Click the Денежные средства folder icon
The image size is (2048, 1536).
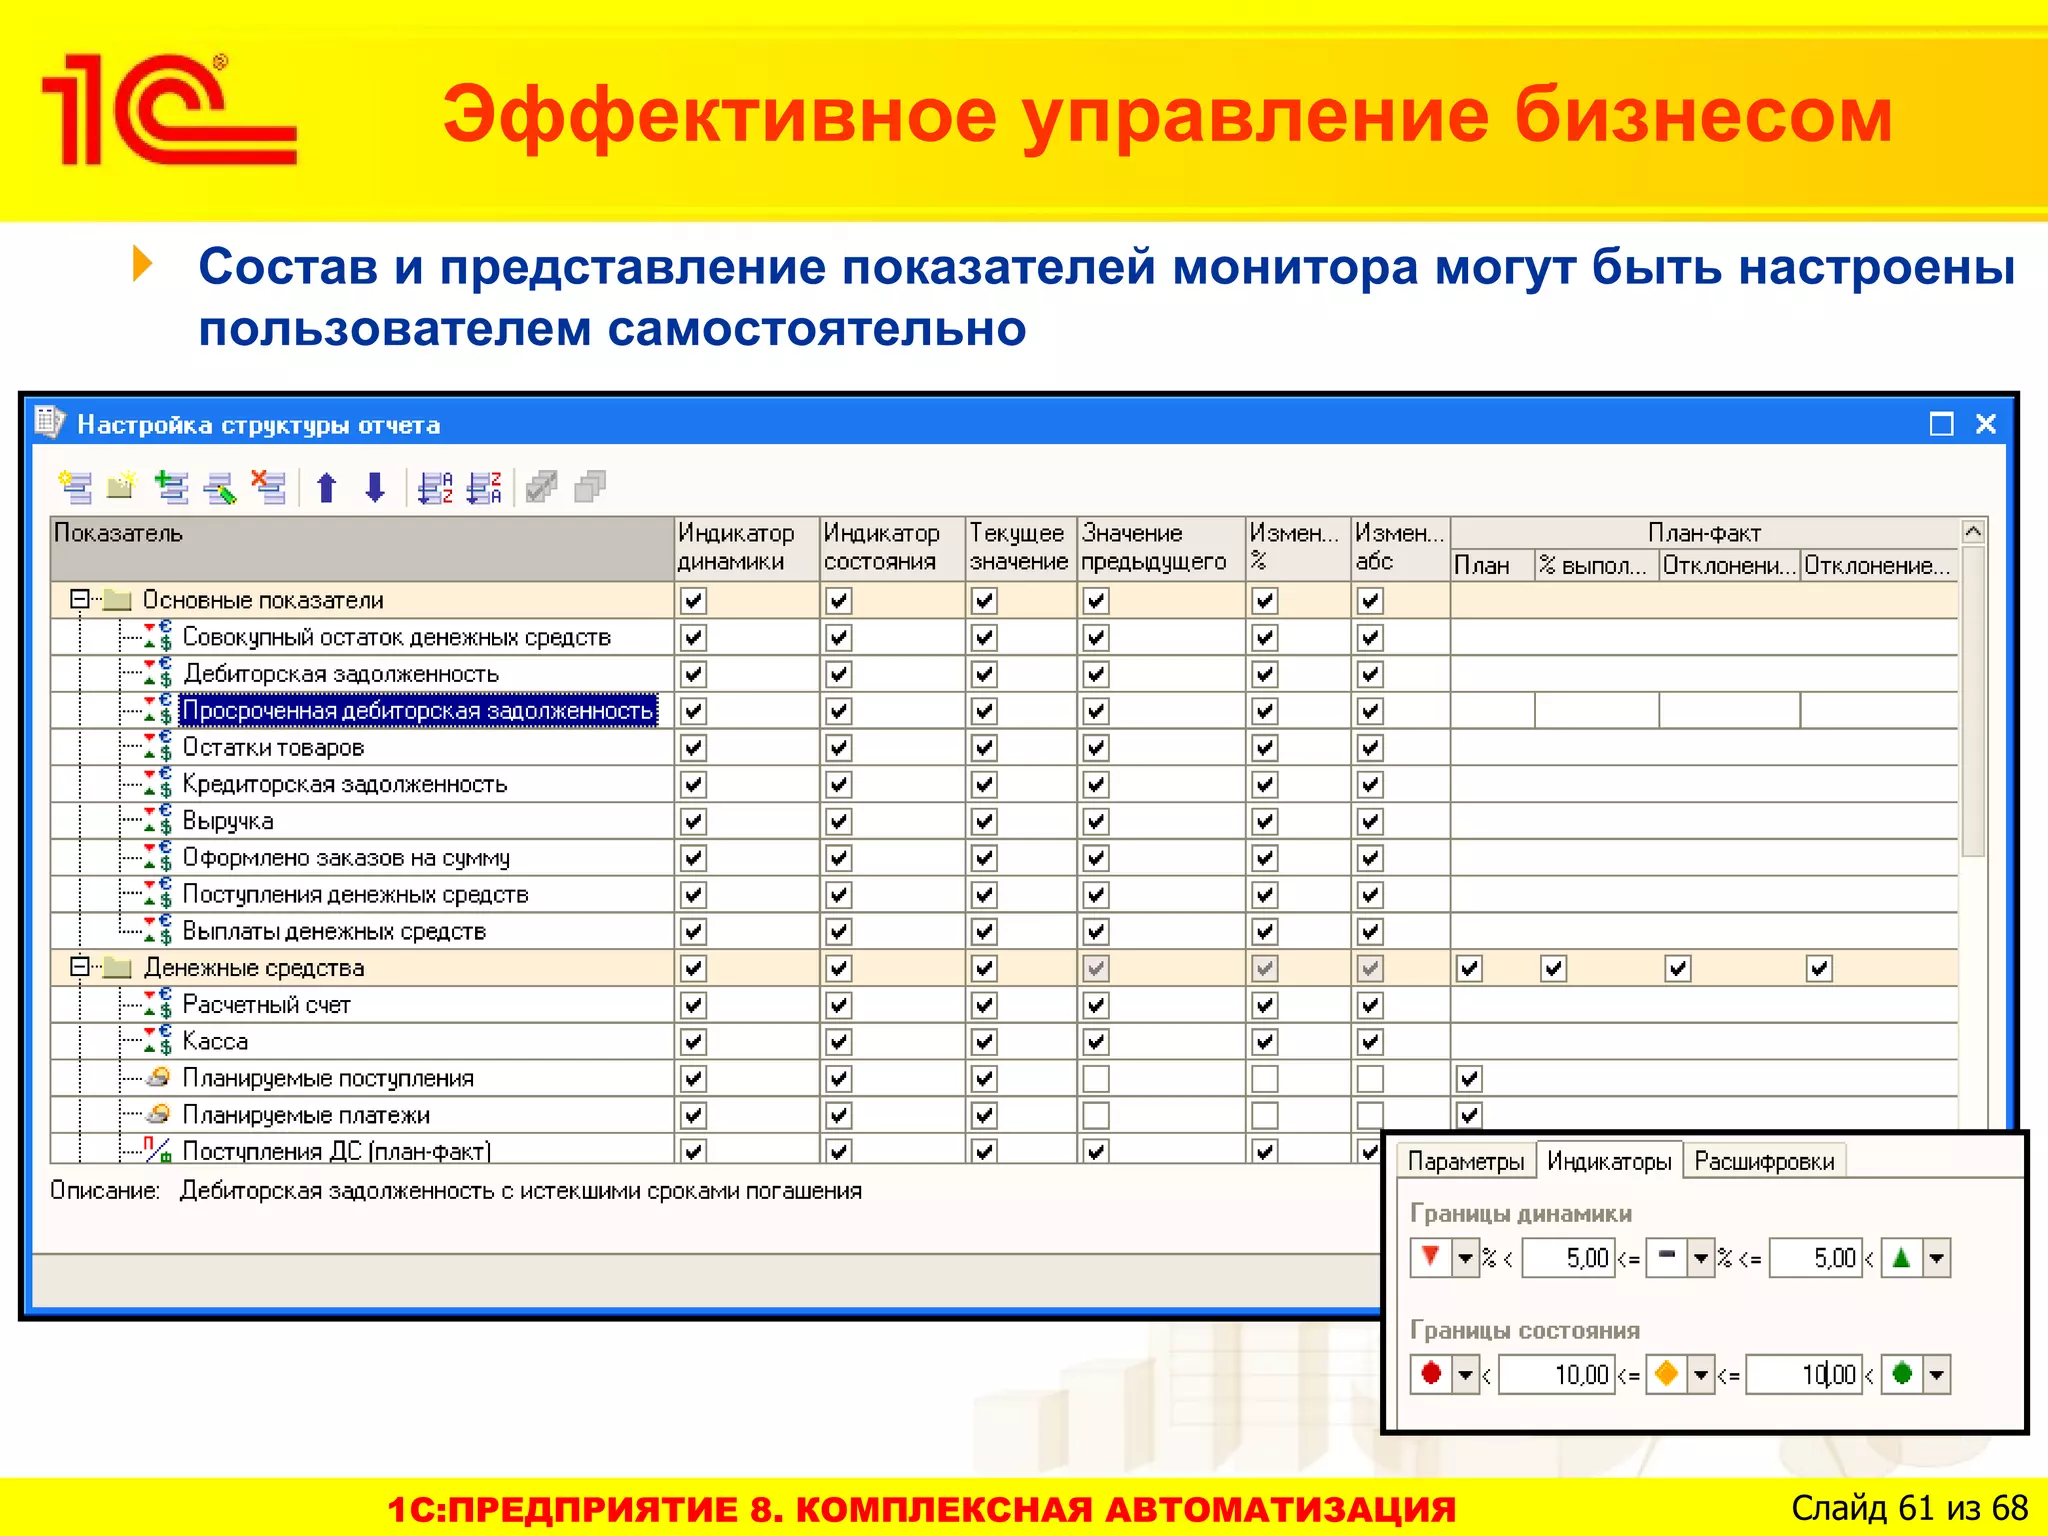pos(119,967)
